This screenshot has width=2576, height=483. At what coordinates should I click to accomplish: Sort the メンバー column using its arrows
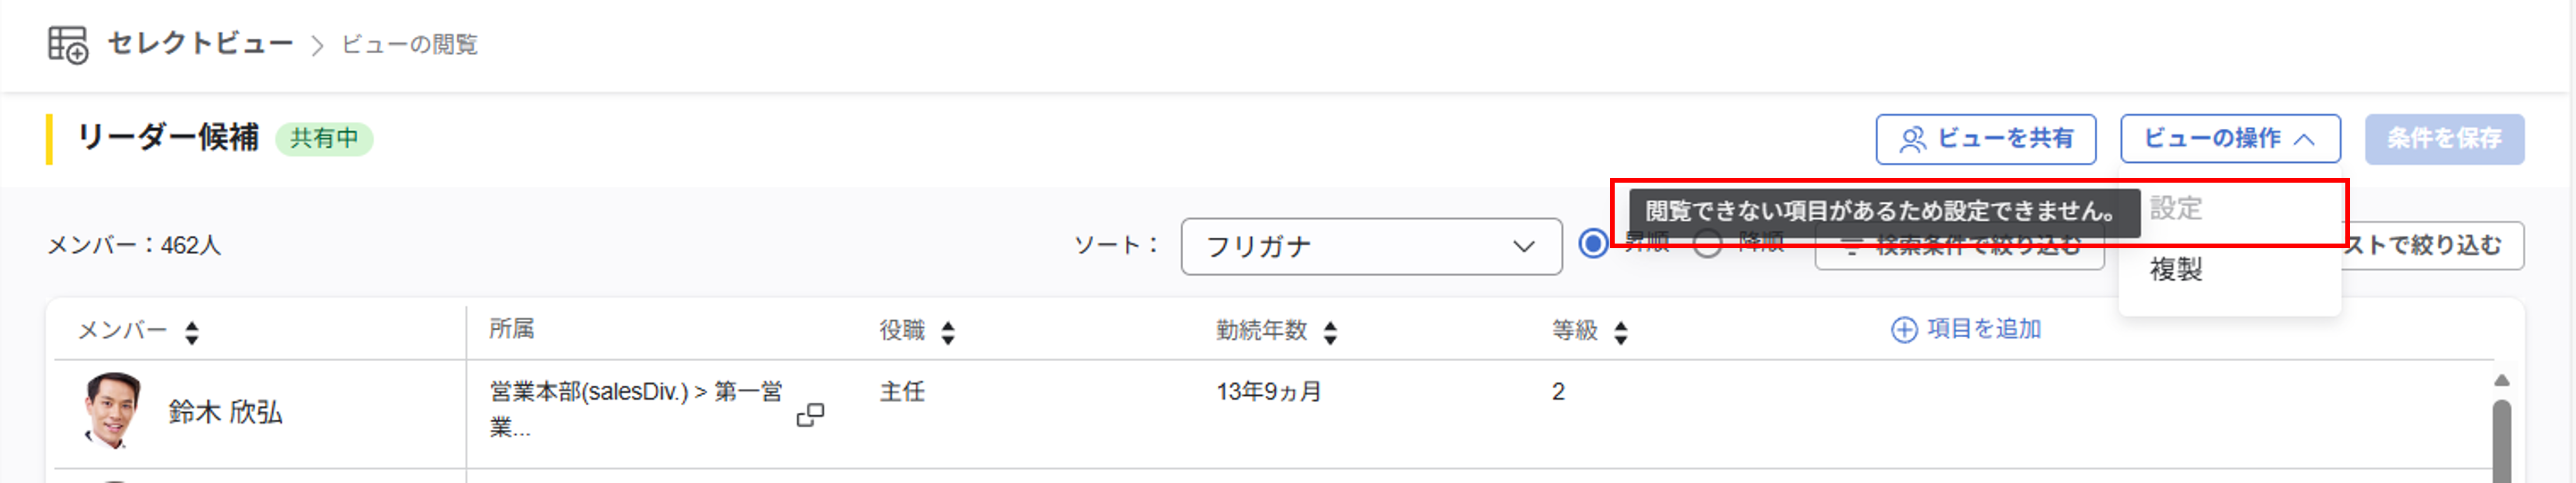(x=192, y=332)
